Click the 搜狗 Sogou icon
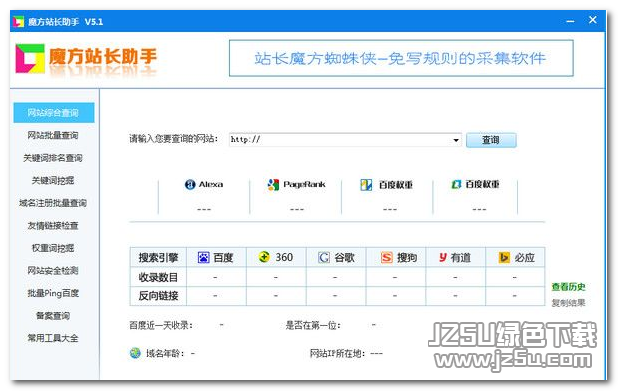This screenshot has height=391, width=618. click(x=387, y=257)
